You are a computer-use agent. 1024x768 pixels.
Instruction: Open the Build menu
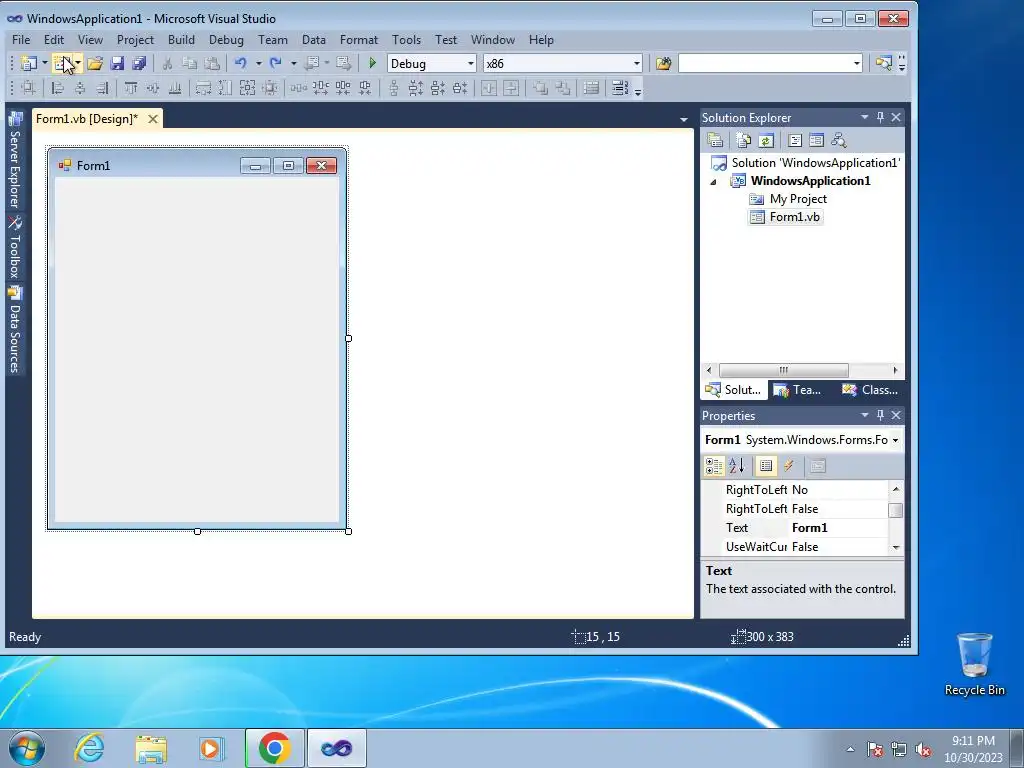[181, 40]
